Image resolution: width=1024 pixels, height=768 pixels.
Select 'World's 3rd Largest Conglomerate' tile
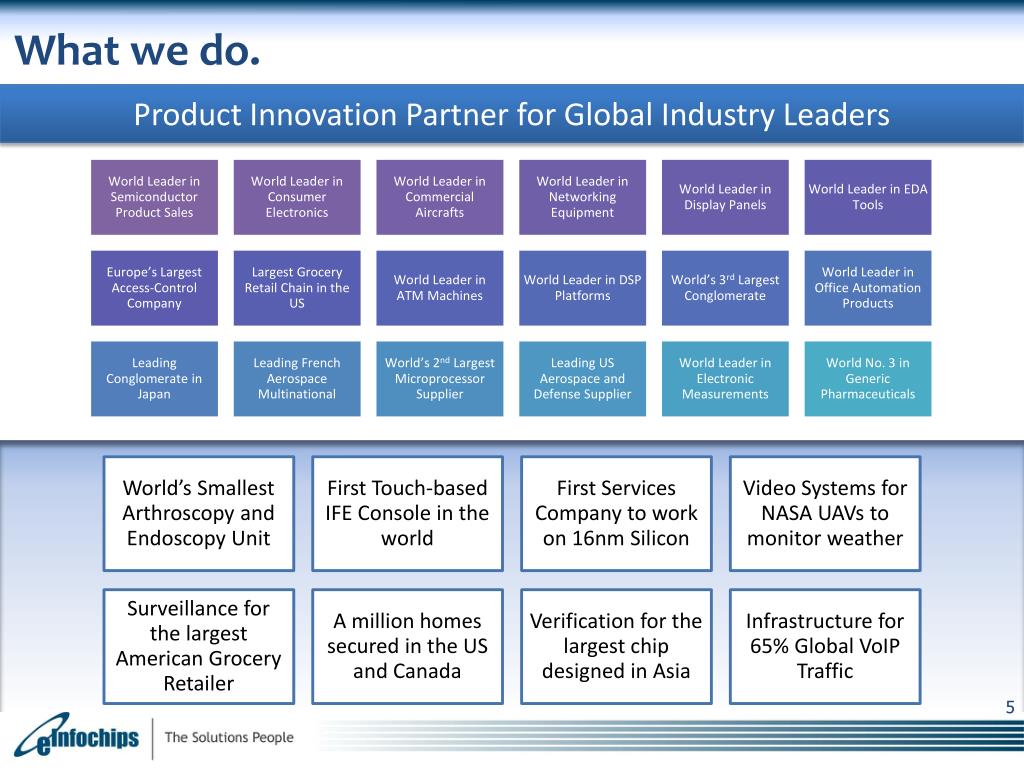(x=725, y=288)
